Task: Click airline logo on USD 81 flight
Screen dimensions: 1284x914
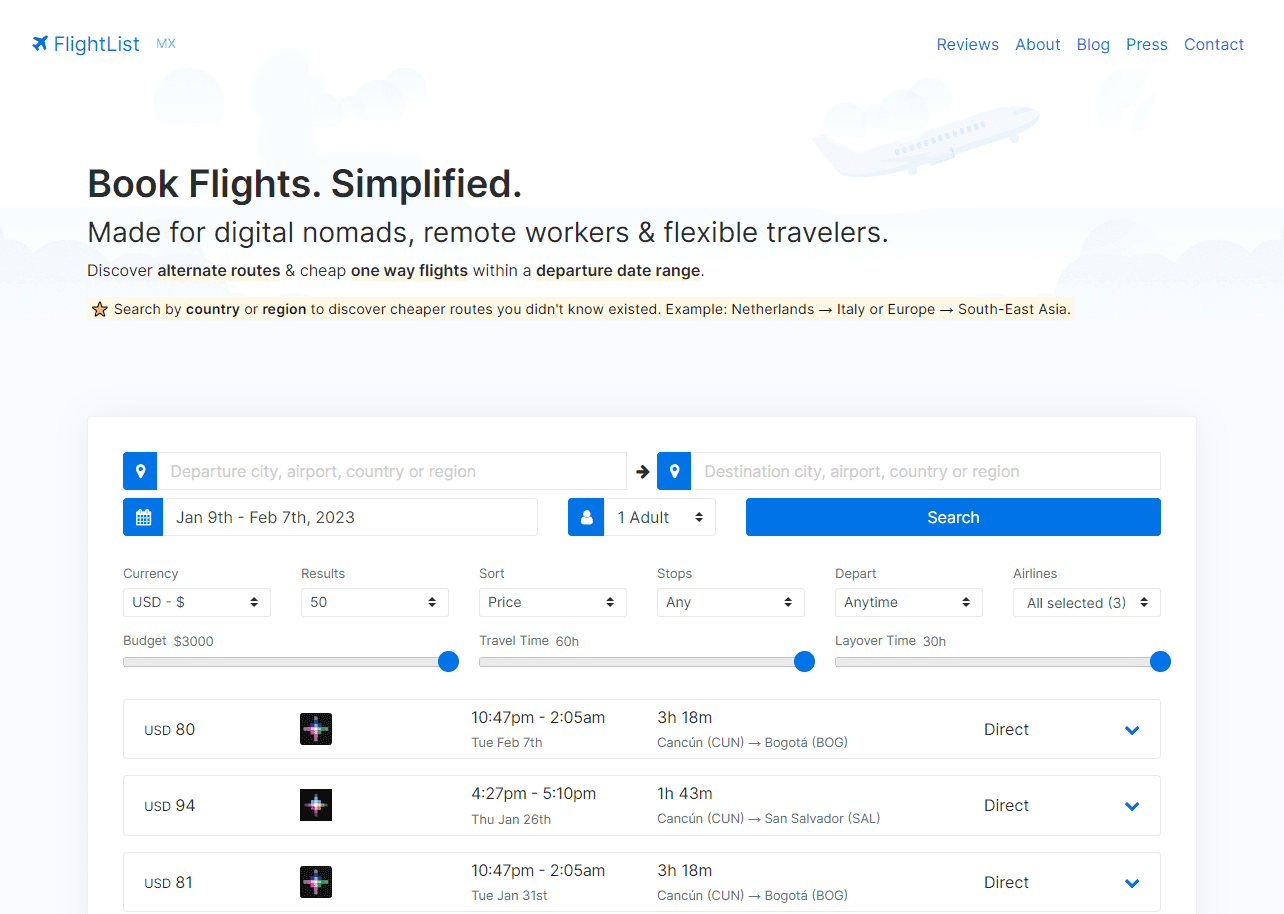Action: pyautogui.click(x=316, y=882)
